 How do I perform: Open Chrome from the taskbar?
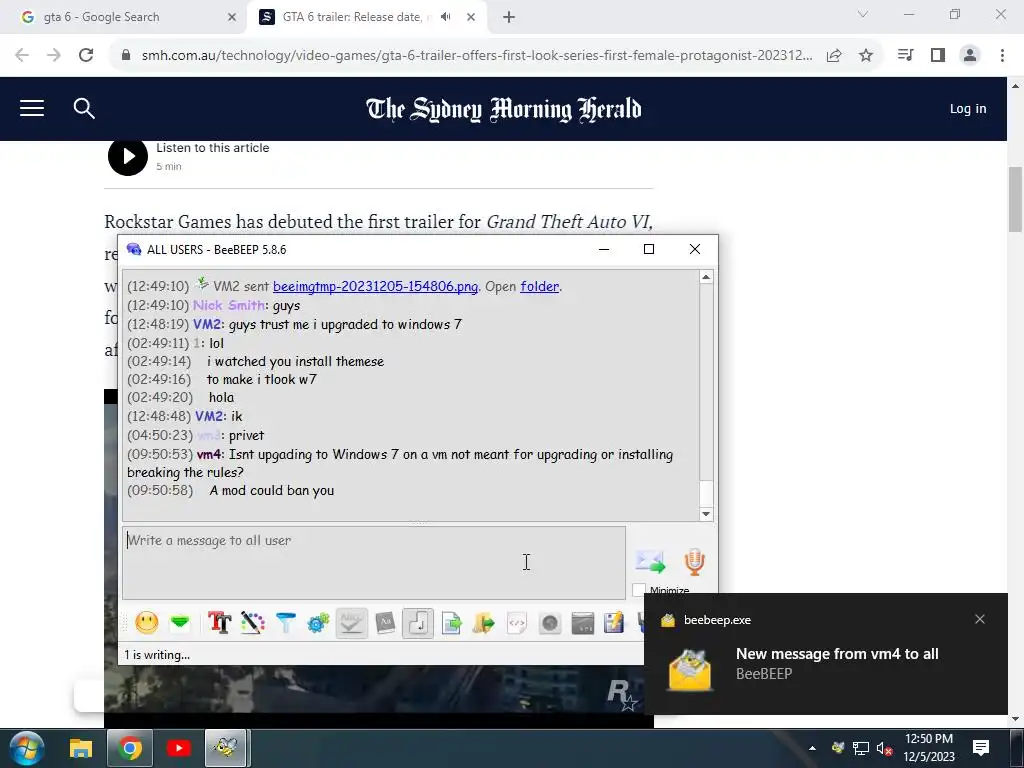tap(130, 748)
